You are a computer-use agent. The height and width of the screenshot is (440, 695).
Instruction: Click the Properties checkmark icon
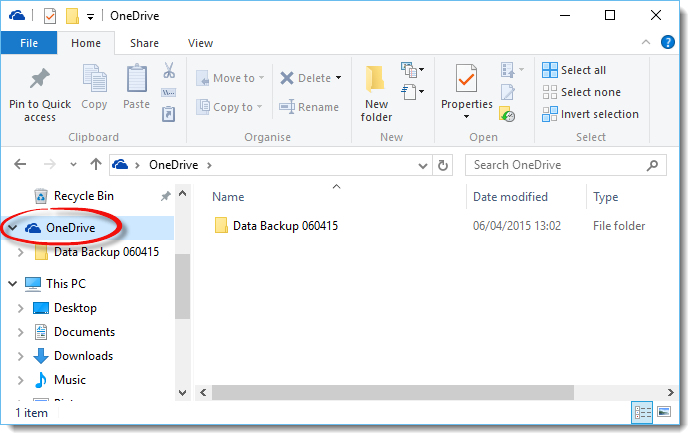pos(466,78)
